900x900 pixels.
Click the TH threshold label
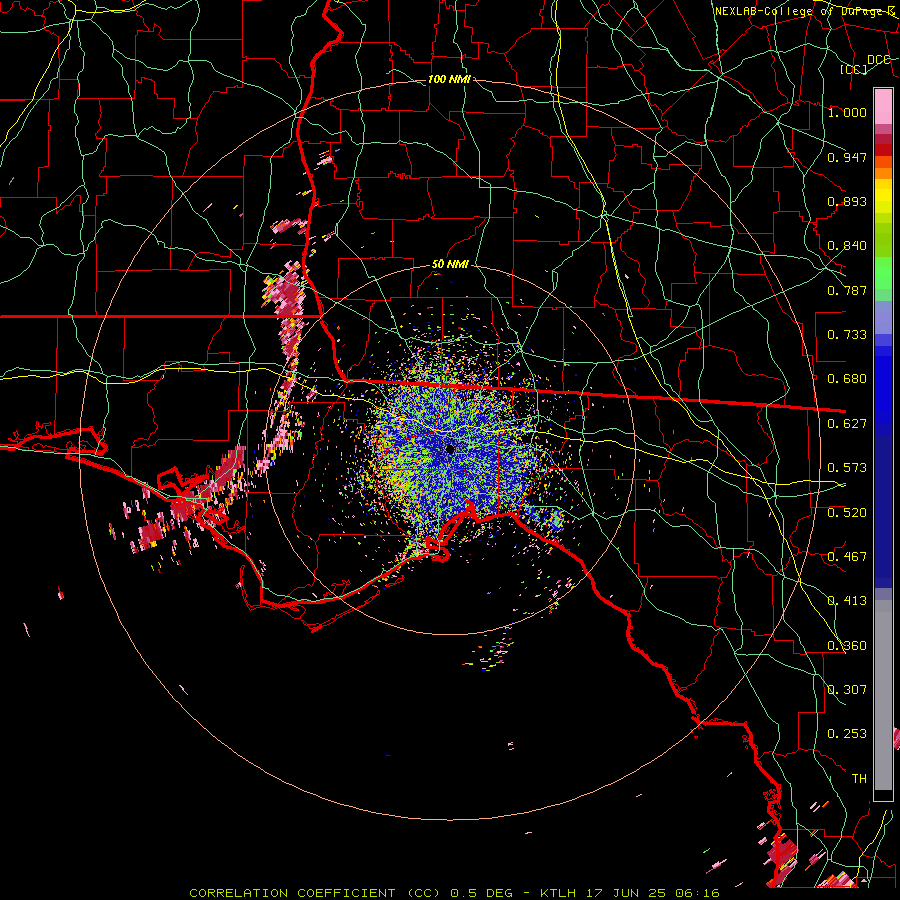859,779
